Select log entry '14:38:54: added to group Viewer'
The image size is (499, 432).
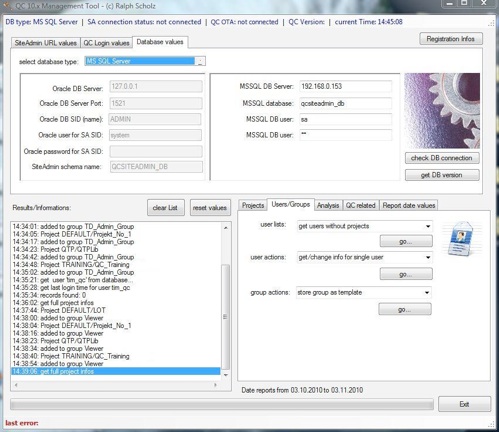click(116, 364)
